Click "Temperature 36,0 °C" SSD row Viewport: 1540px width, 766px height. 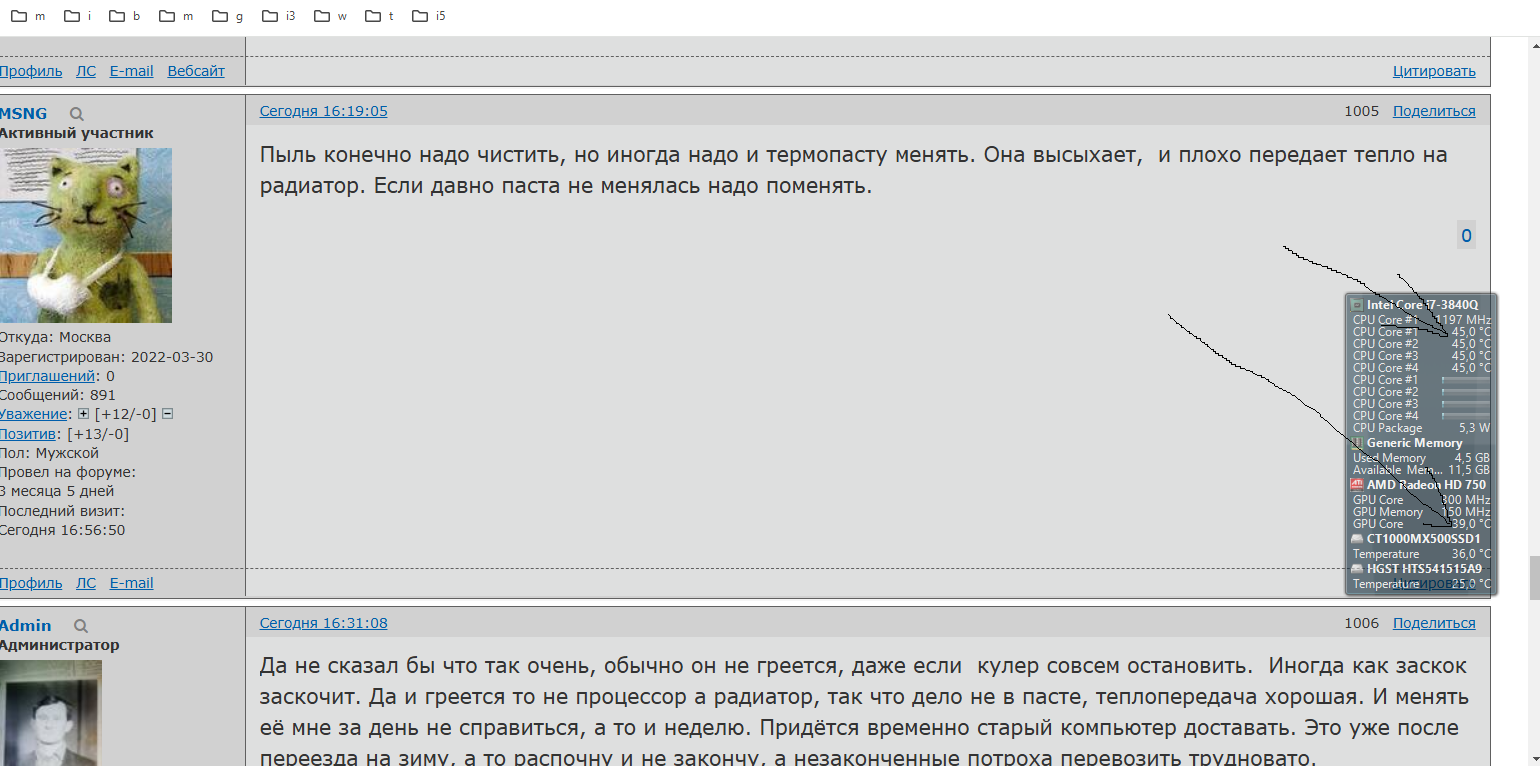1421,554
